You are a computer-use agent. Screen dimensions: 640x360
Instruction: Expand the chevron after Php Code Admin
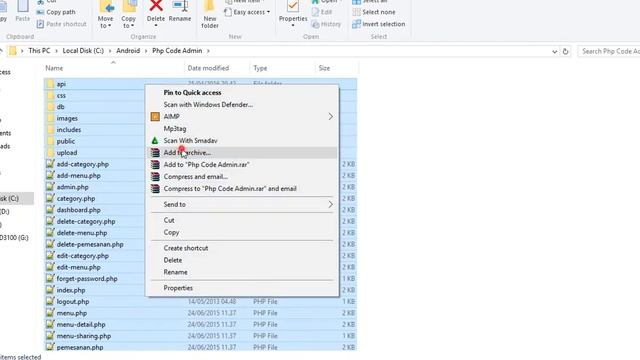click(208, 51)
